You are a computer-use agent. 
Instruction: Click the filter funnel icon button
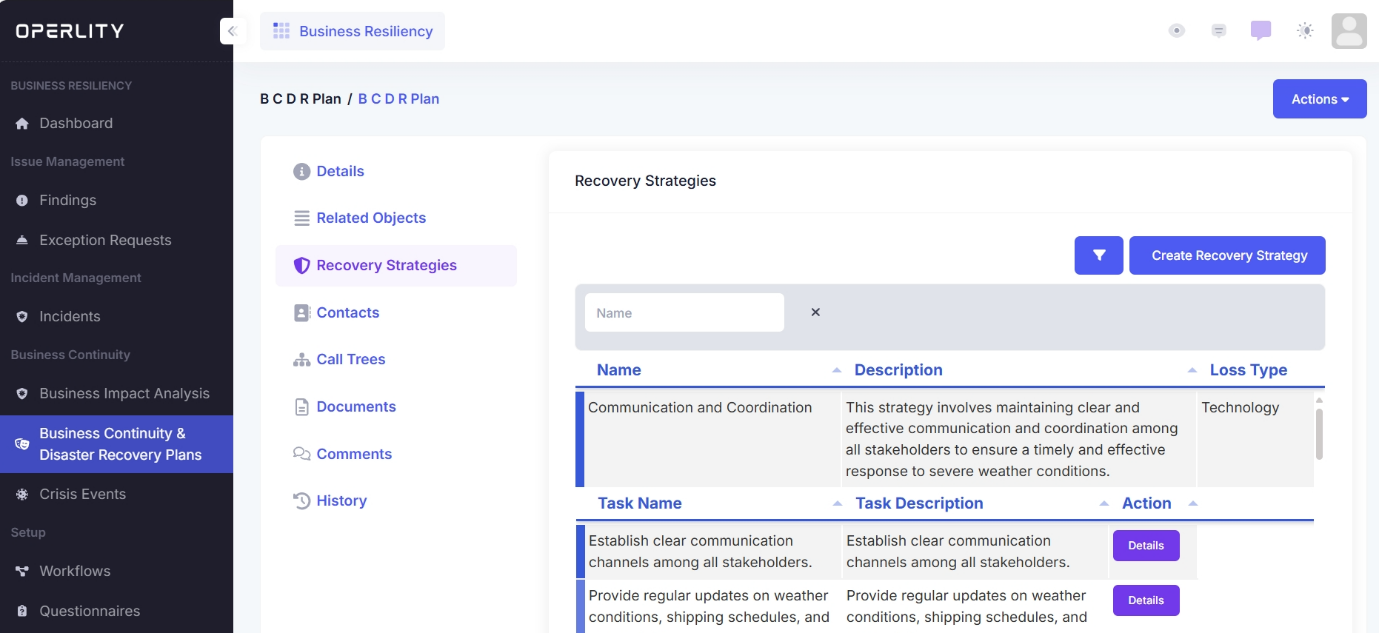click(1099, 255)
